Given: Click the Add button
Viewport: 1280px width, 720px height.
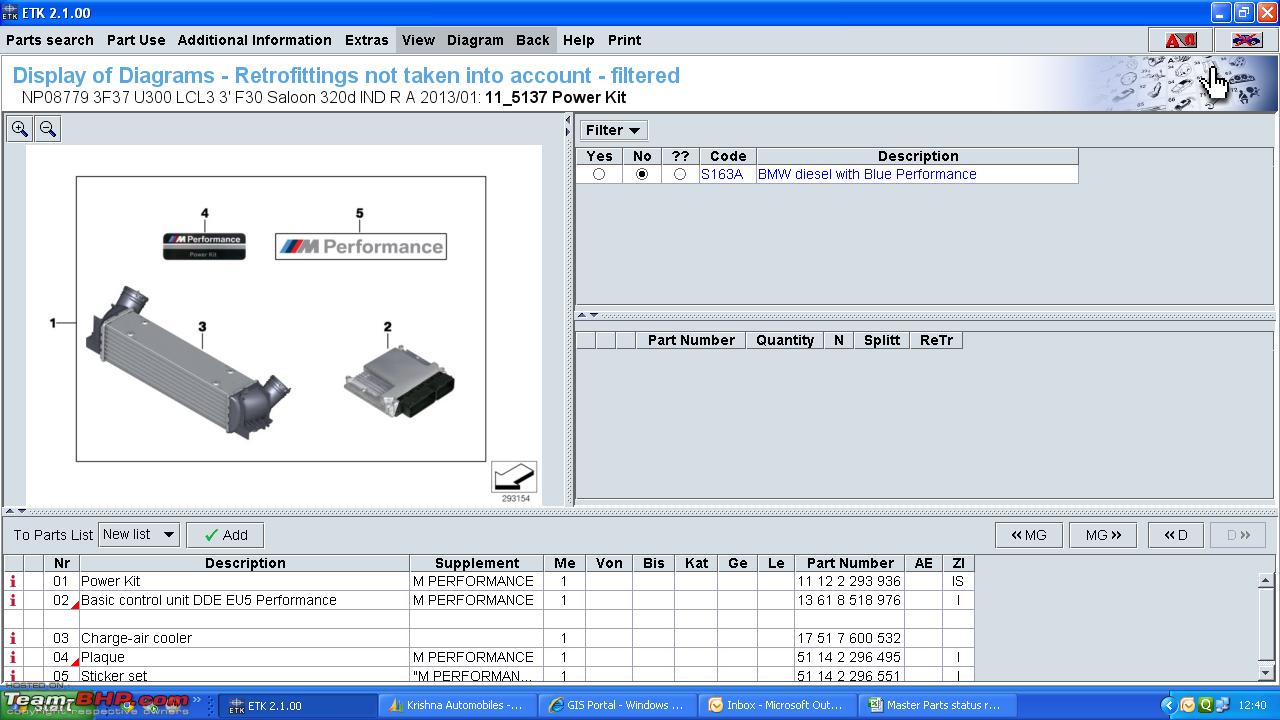Looking at the screenshot, I should tap(225, 535).
